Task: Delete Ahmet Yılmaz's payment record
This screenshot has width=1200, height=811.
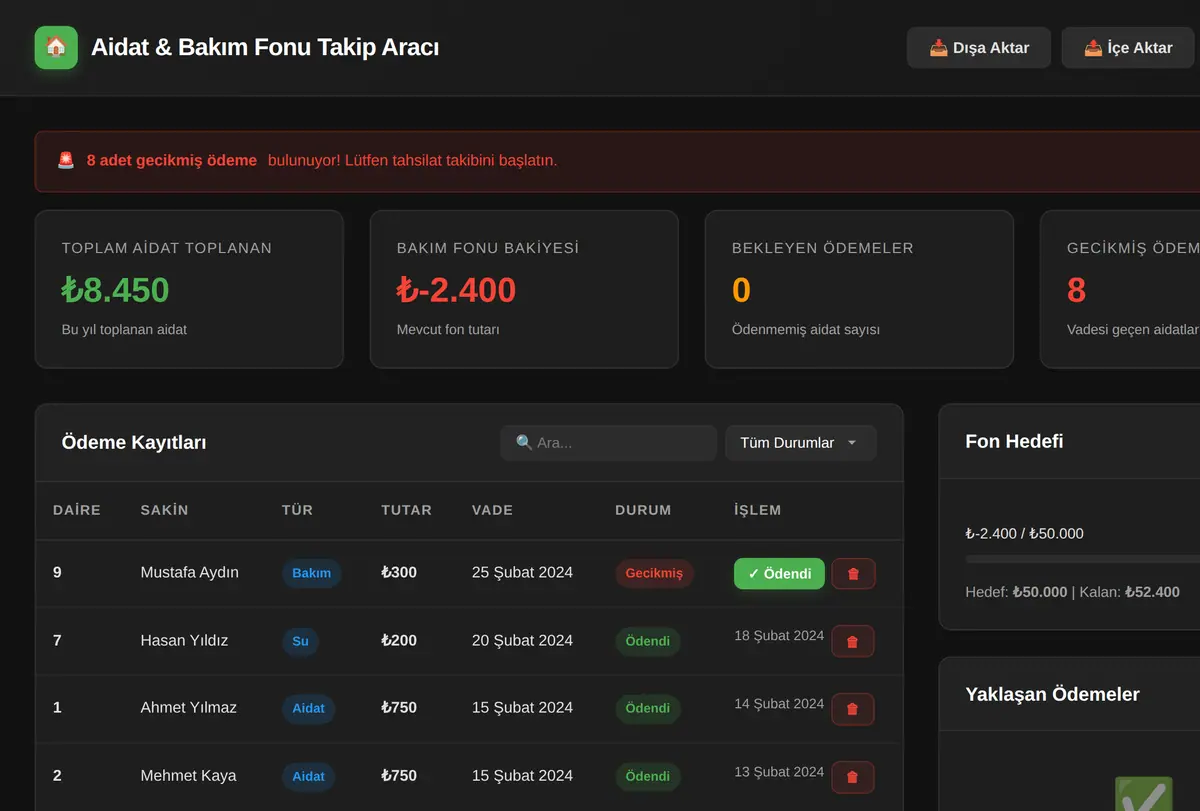Action: point(853,709)
